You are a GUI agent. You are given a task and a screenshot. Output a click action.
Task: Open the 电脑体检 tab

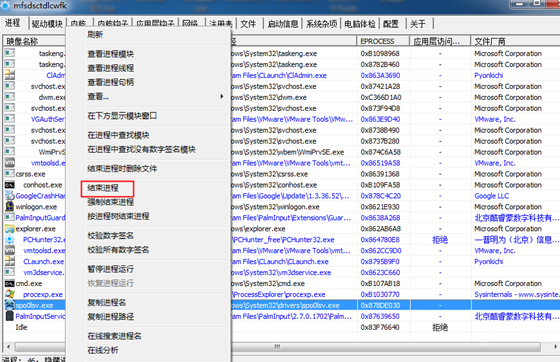click(x=360, y=24)
